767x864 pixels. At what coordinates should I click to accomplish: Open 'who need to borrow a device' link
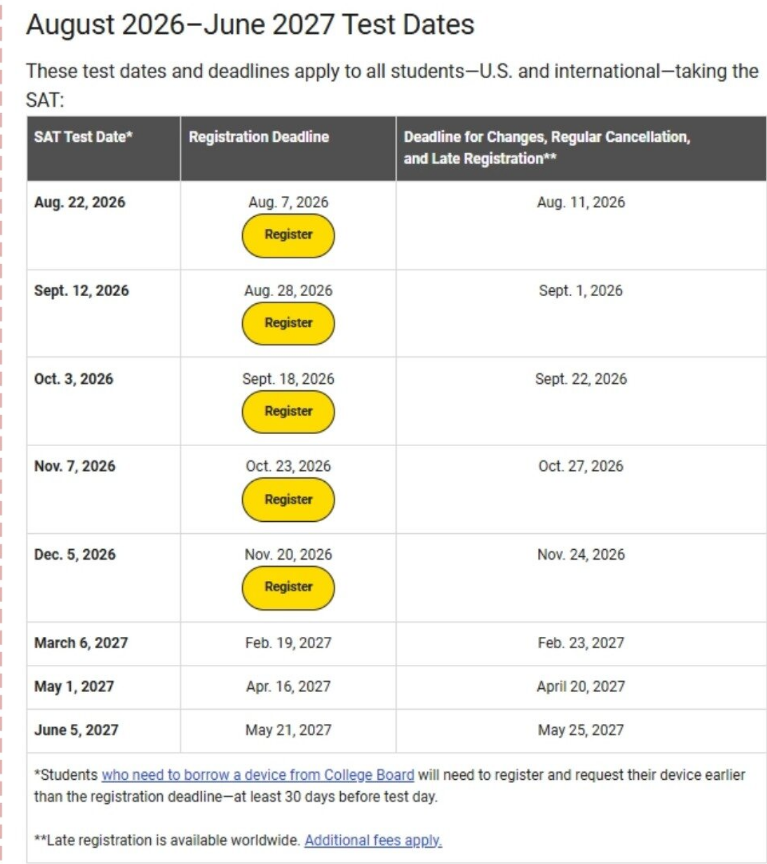(x=257, y=775)
